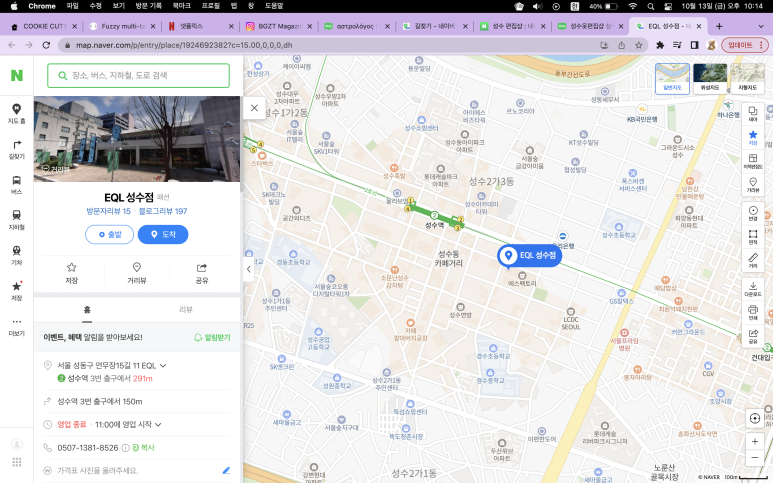This screenshot has height=483, width=773.
Task: Open the 파일 menu in menu bar
Action: tap(72, 6)
